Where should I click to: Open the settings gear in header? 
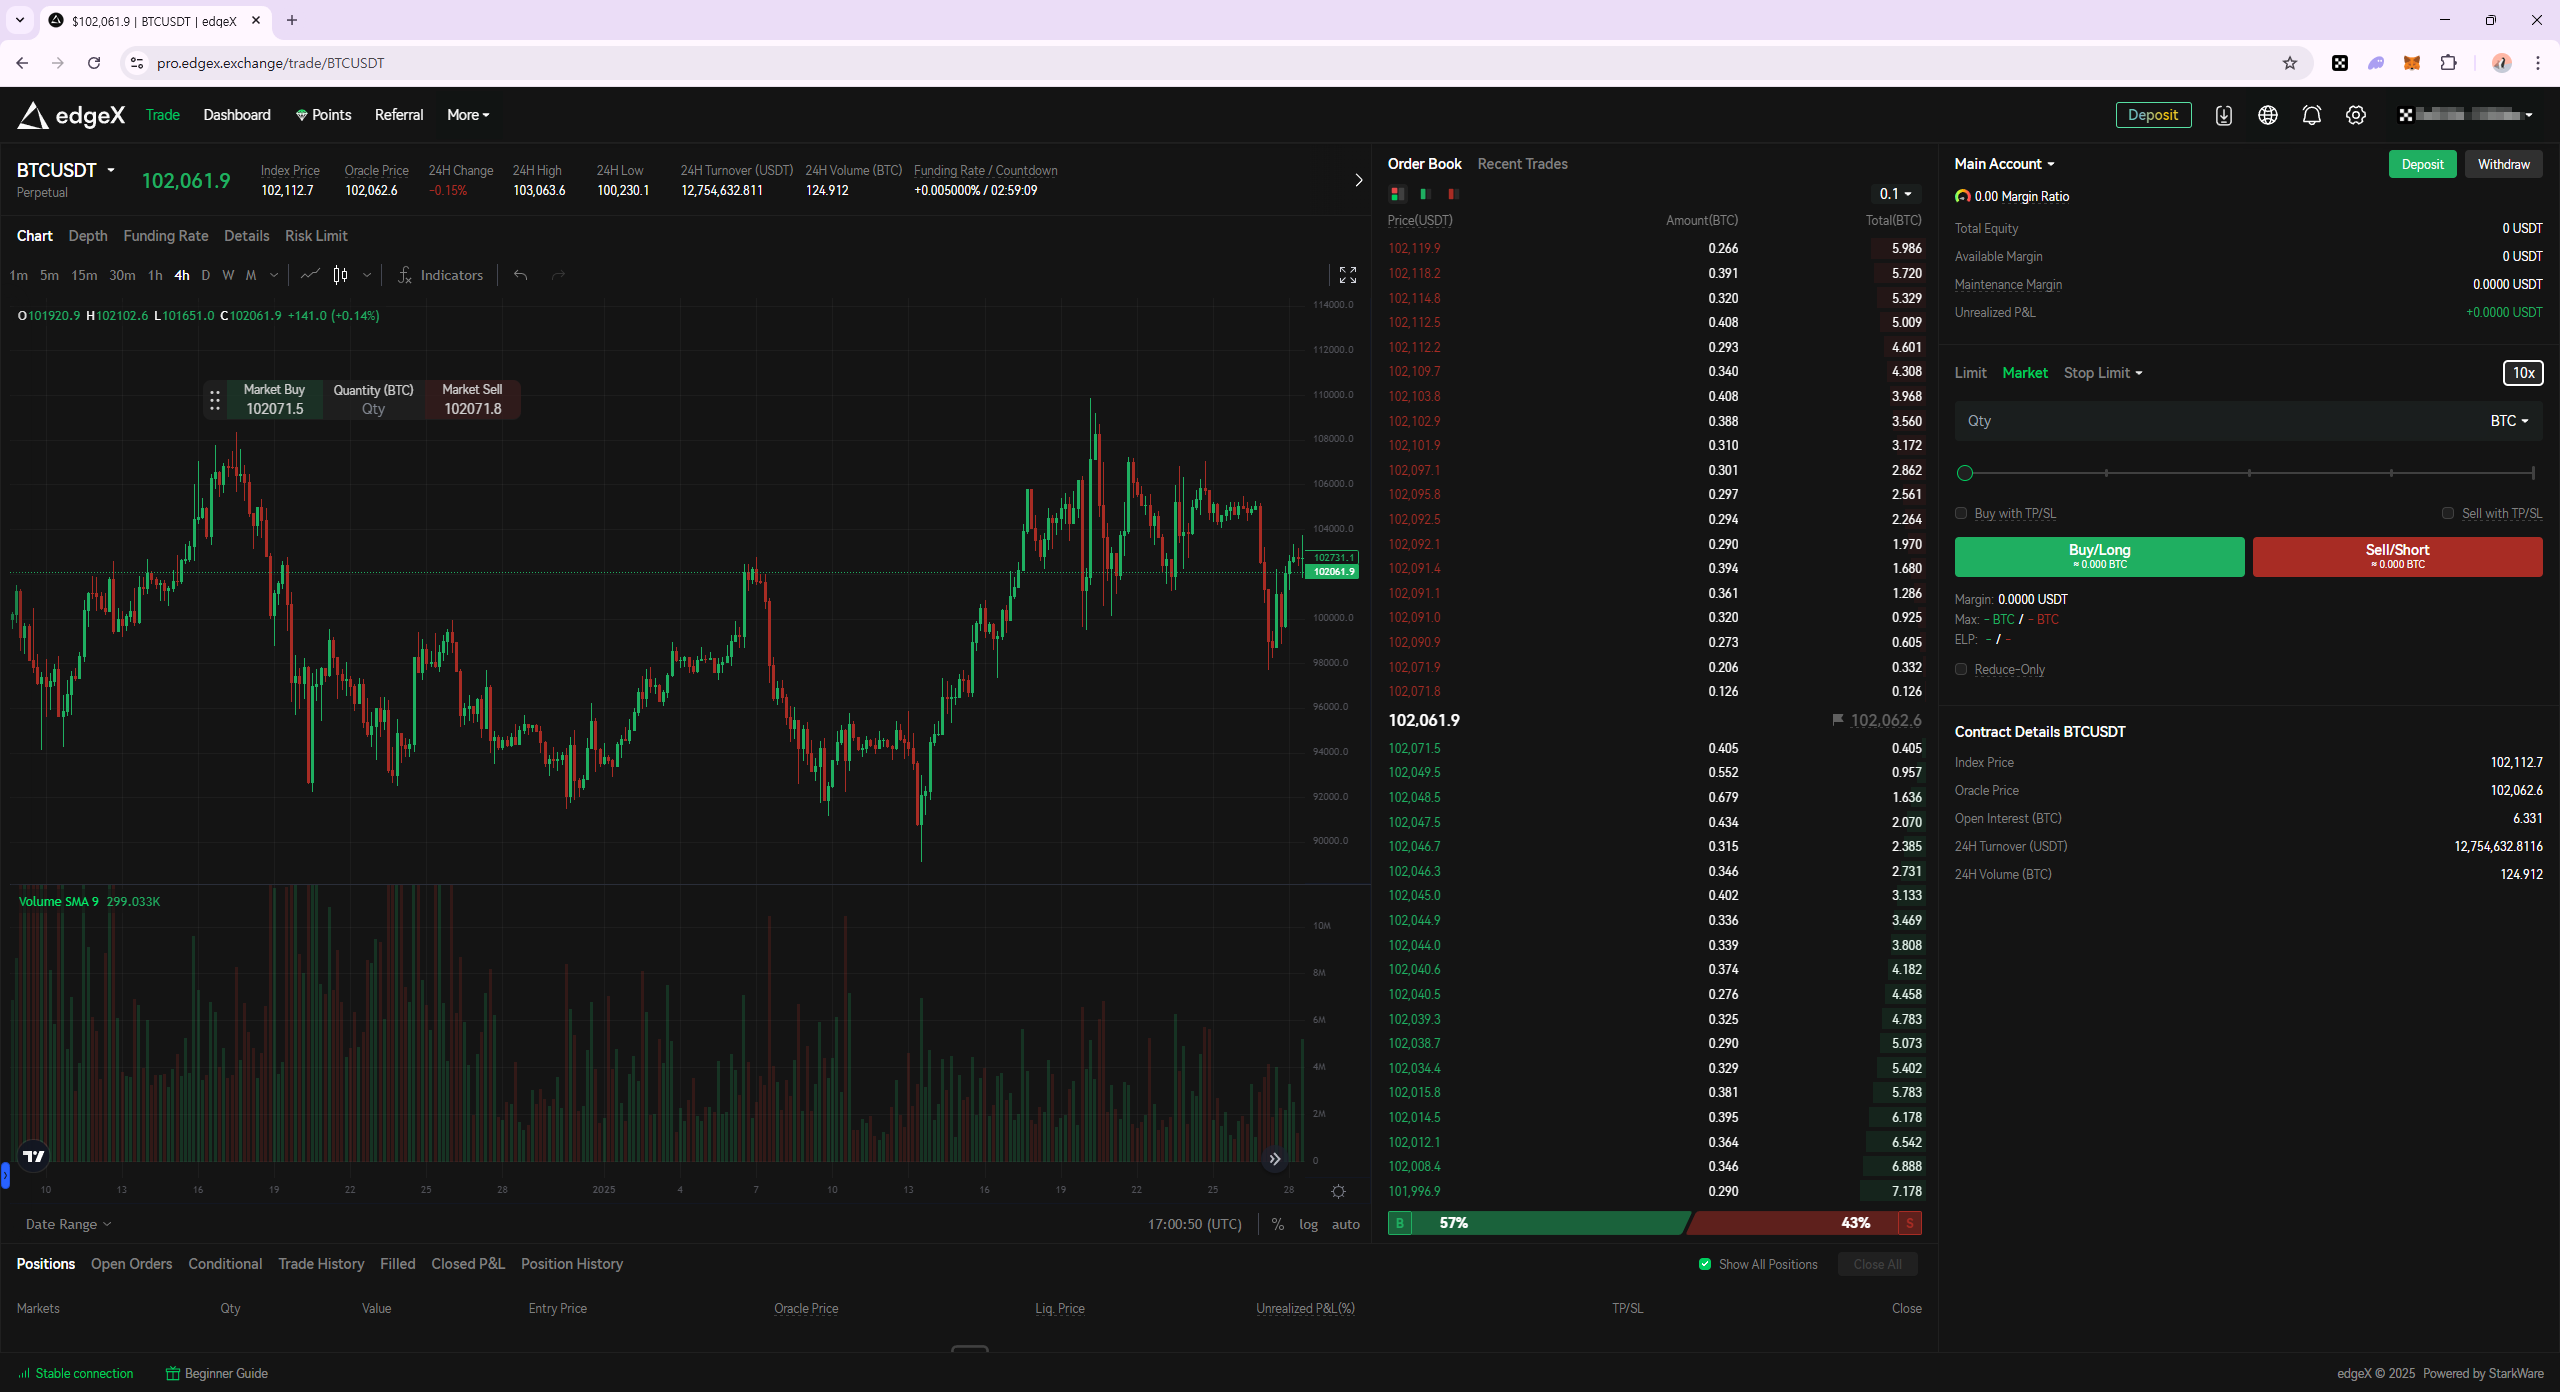[x=2355, y=115]
